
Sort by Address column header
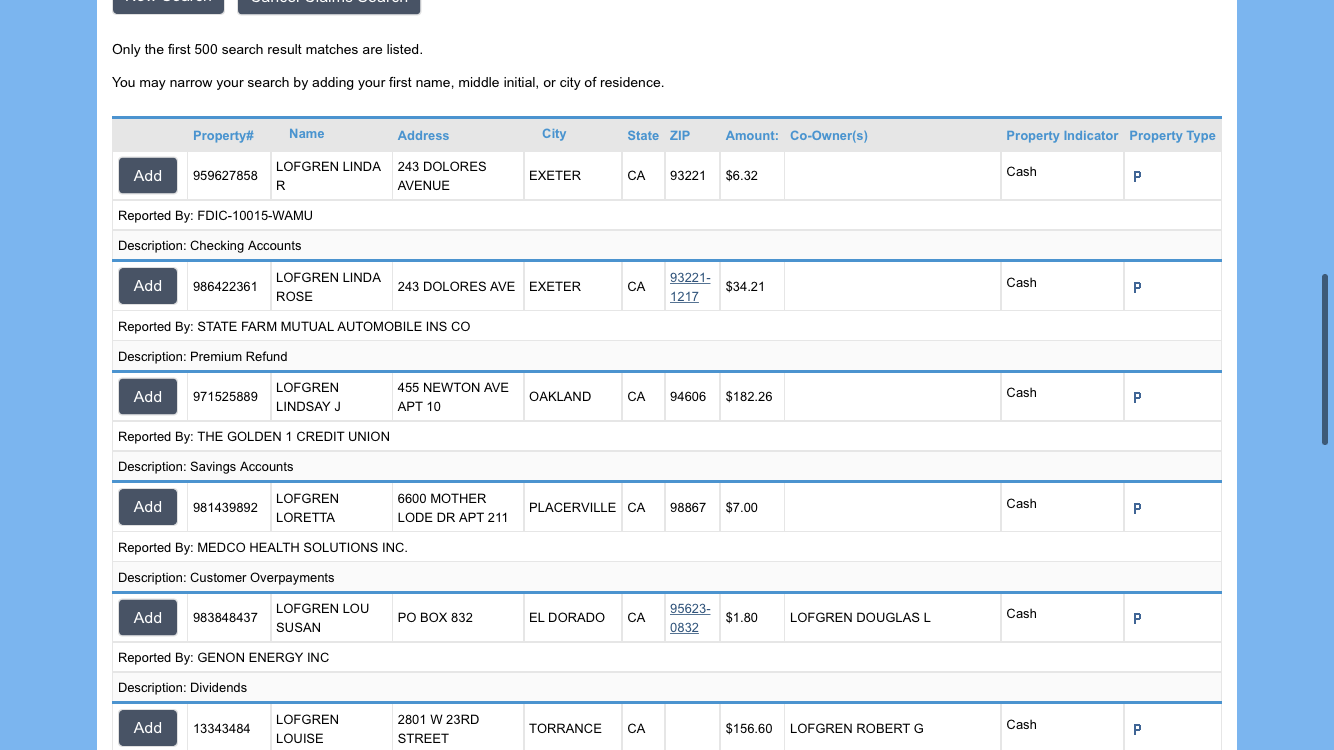pyautogui.click(x=423, y=135)
